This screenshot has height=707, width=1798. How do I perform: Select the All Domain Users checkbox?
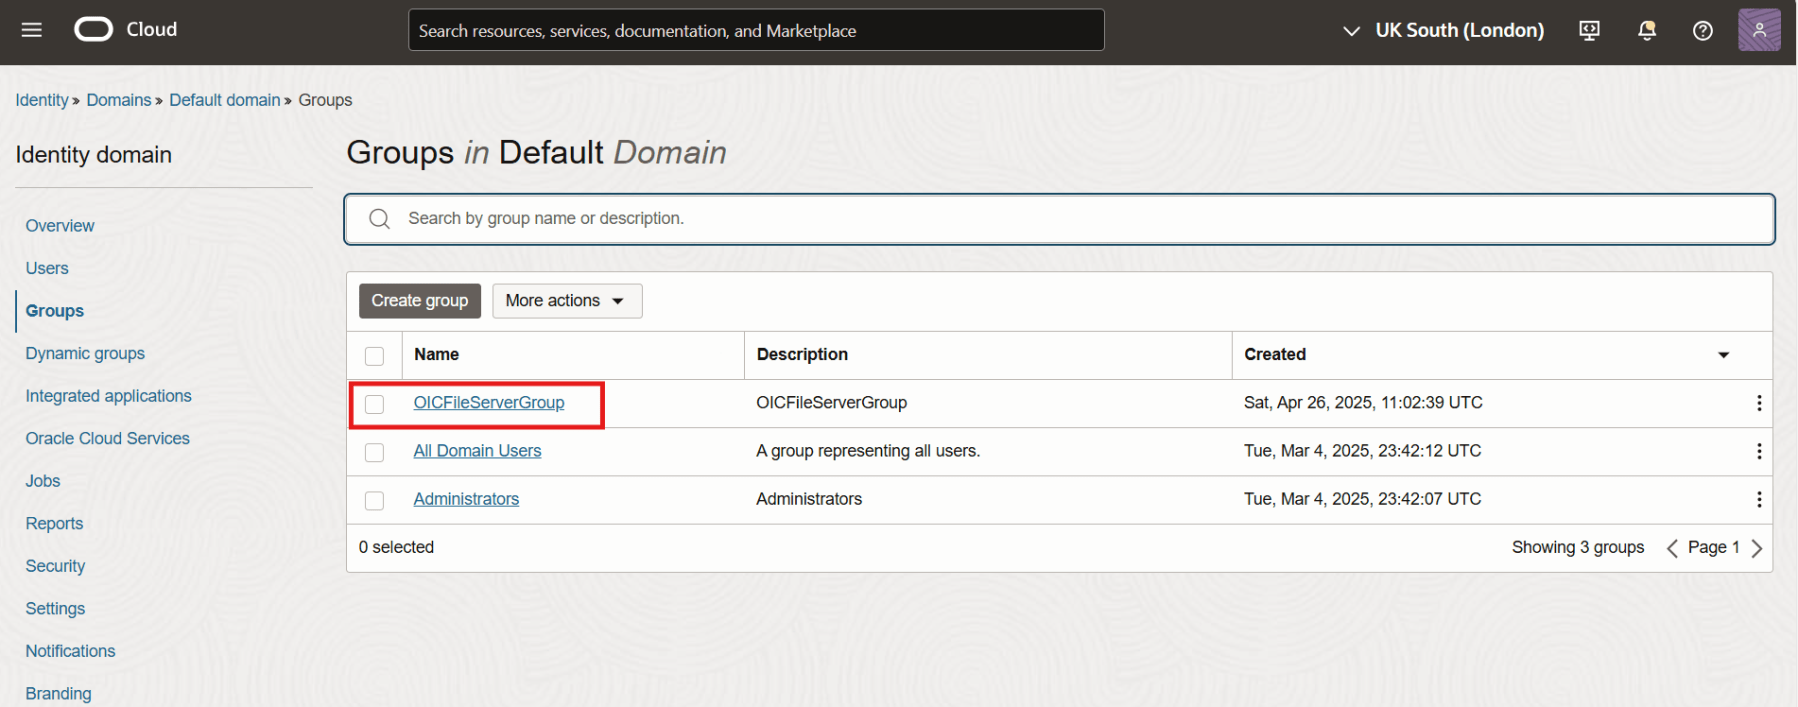pyautogui.click(x=375, y=452)
